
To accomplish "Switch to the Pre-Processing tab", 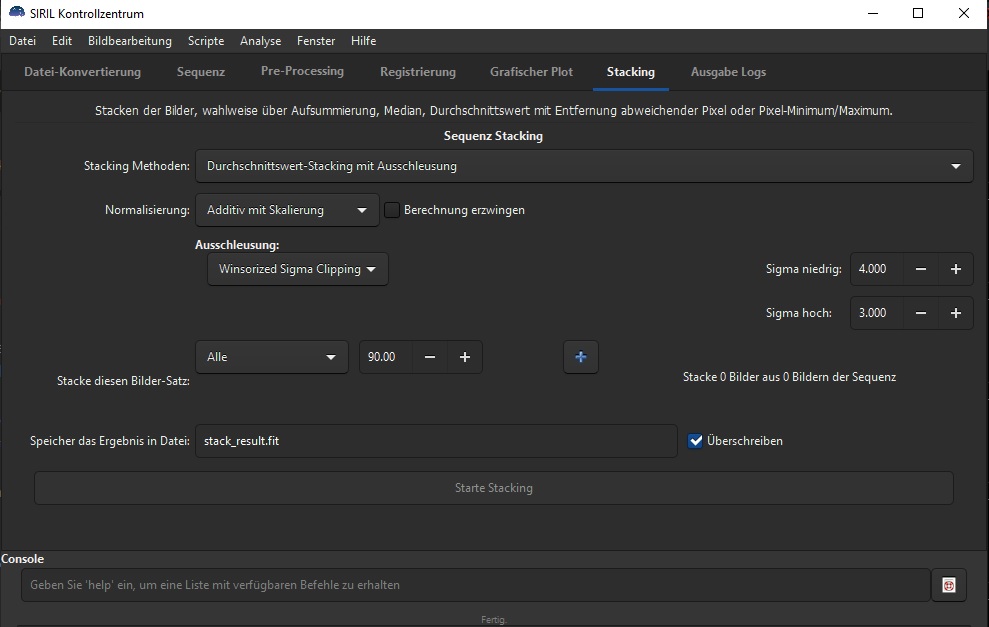I will coord(302,72).
